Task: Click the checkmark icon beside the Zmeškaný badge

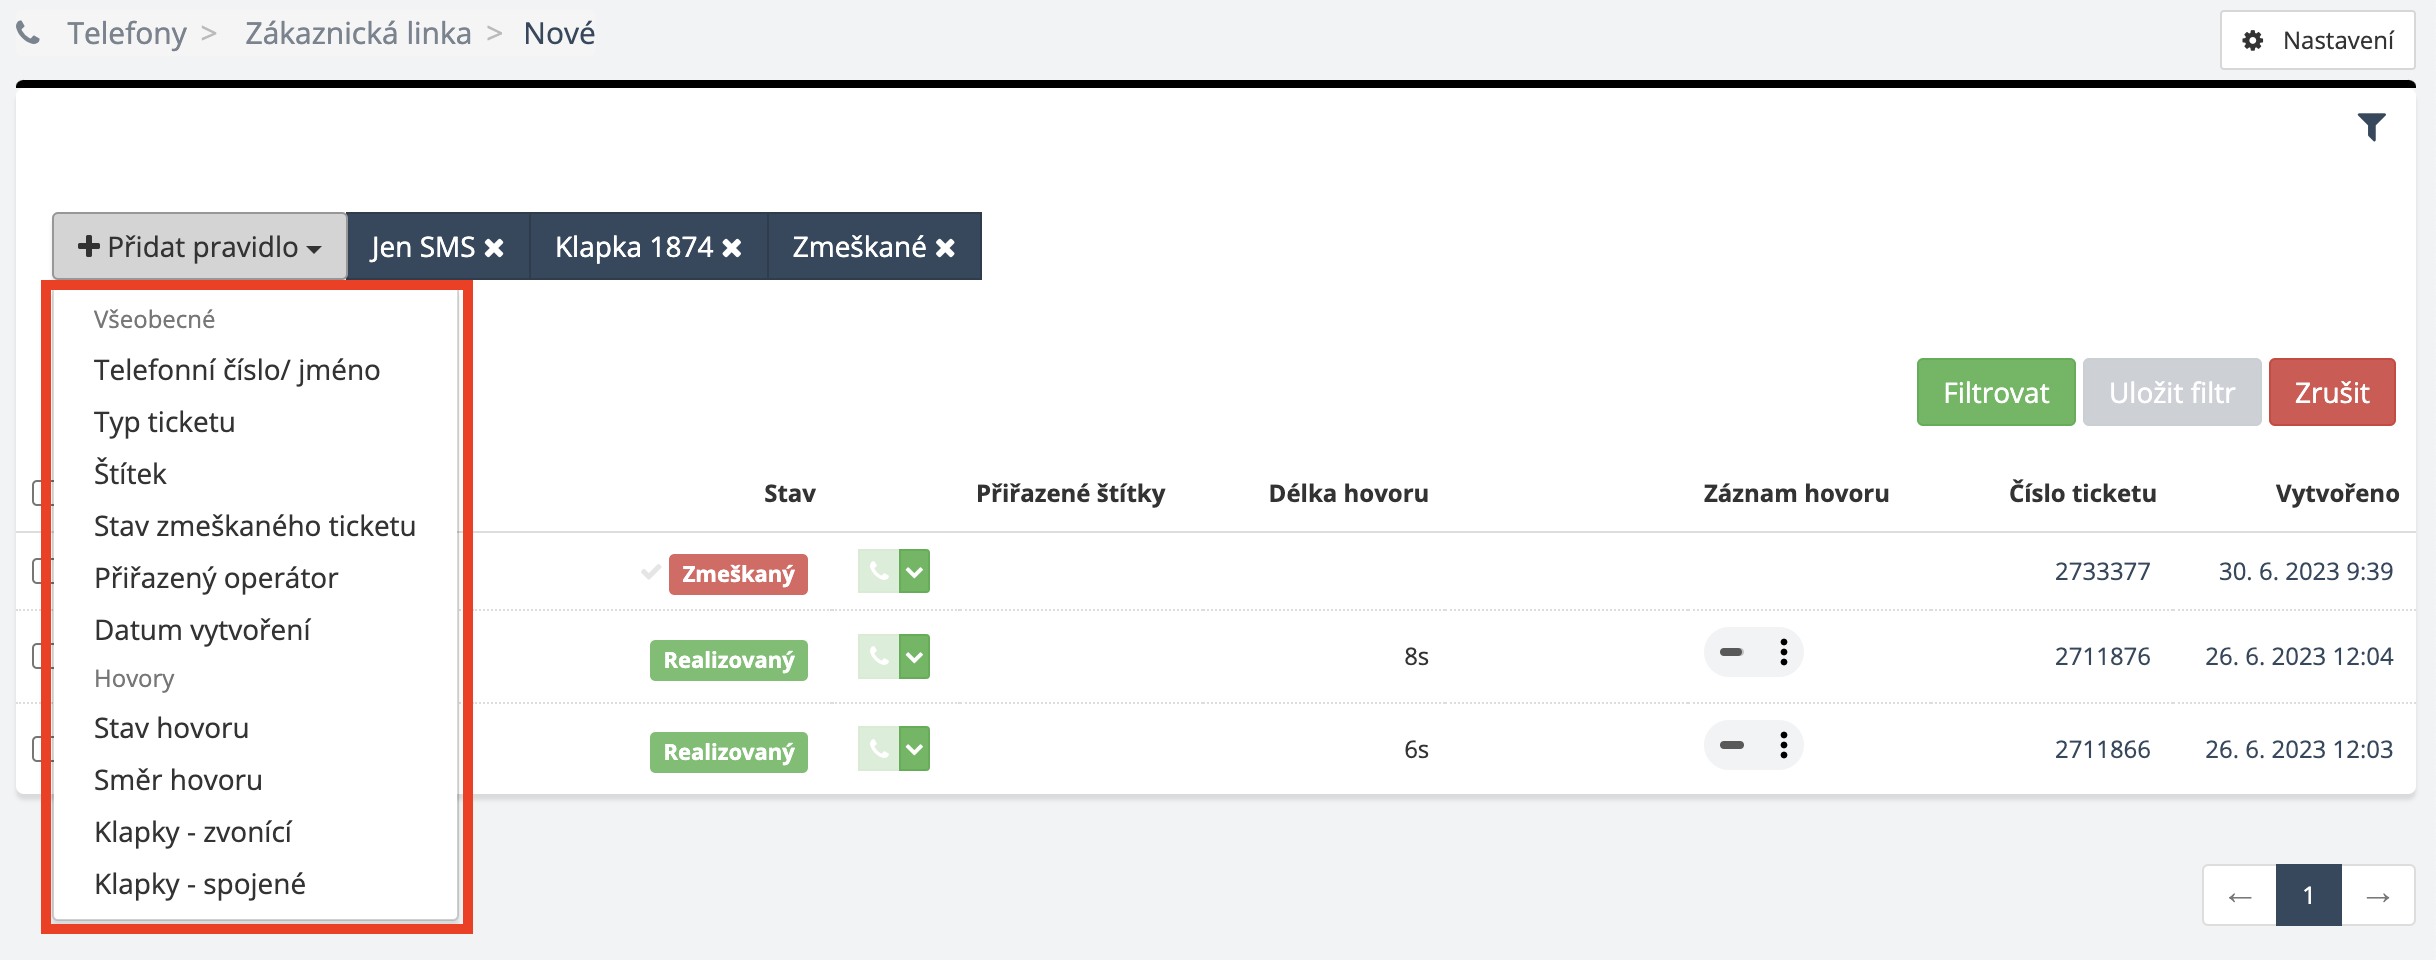Action: point(651,572)
